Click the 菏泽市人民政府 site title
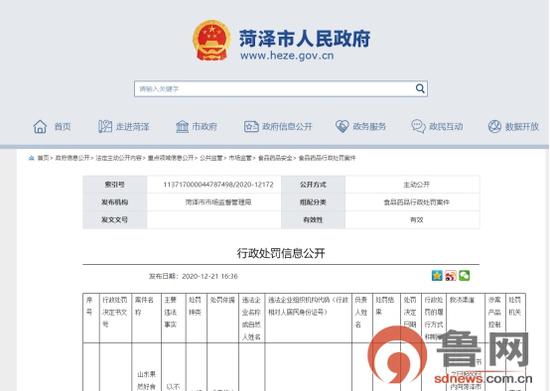 [x=305, y=38]
